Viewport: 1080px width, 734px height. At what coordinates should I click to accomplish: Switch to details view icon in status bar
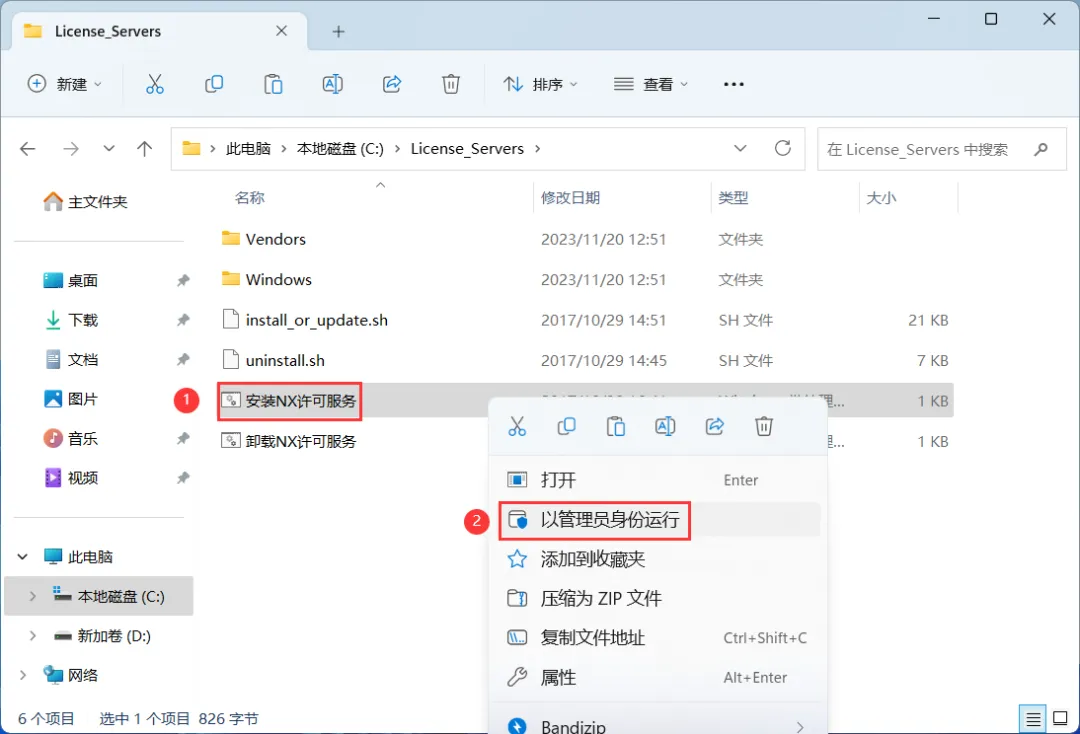point(1033,720)
